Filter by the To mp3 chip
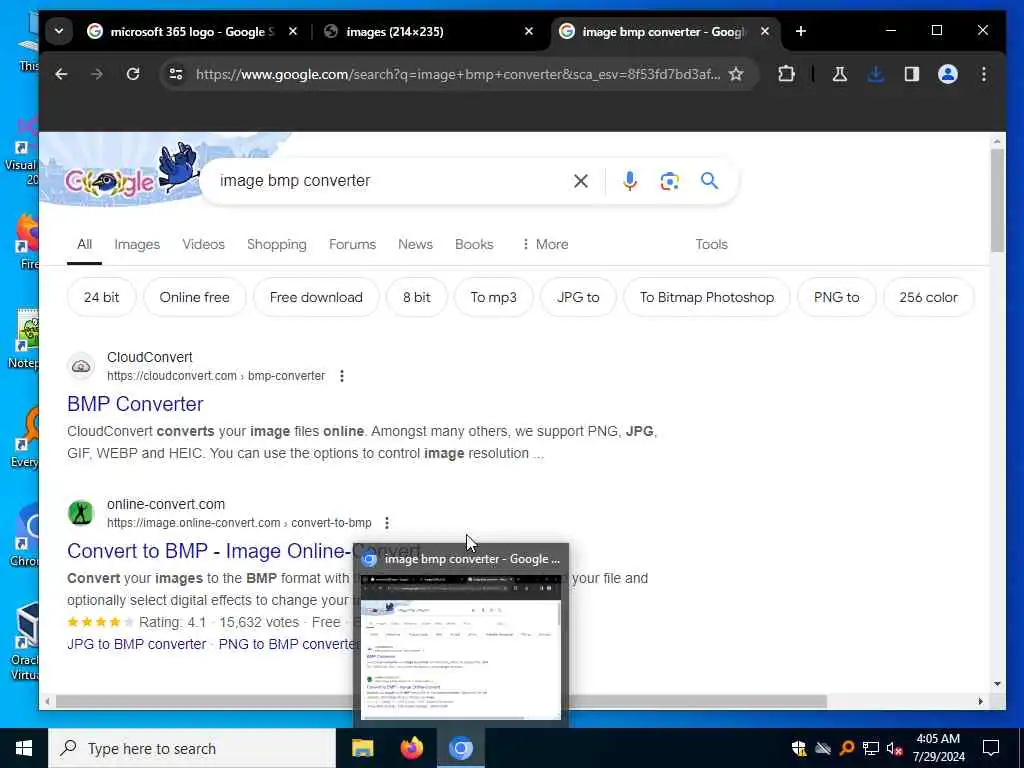Image resolution: width=1024 pixels, height=768 pixels. (494, 297)
